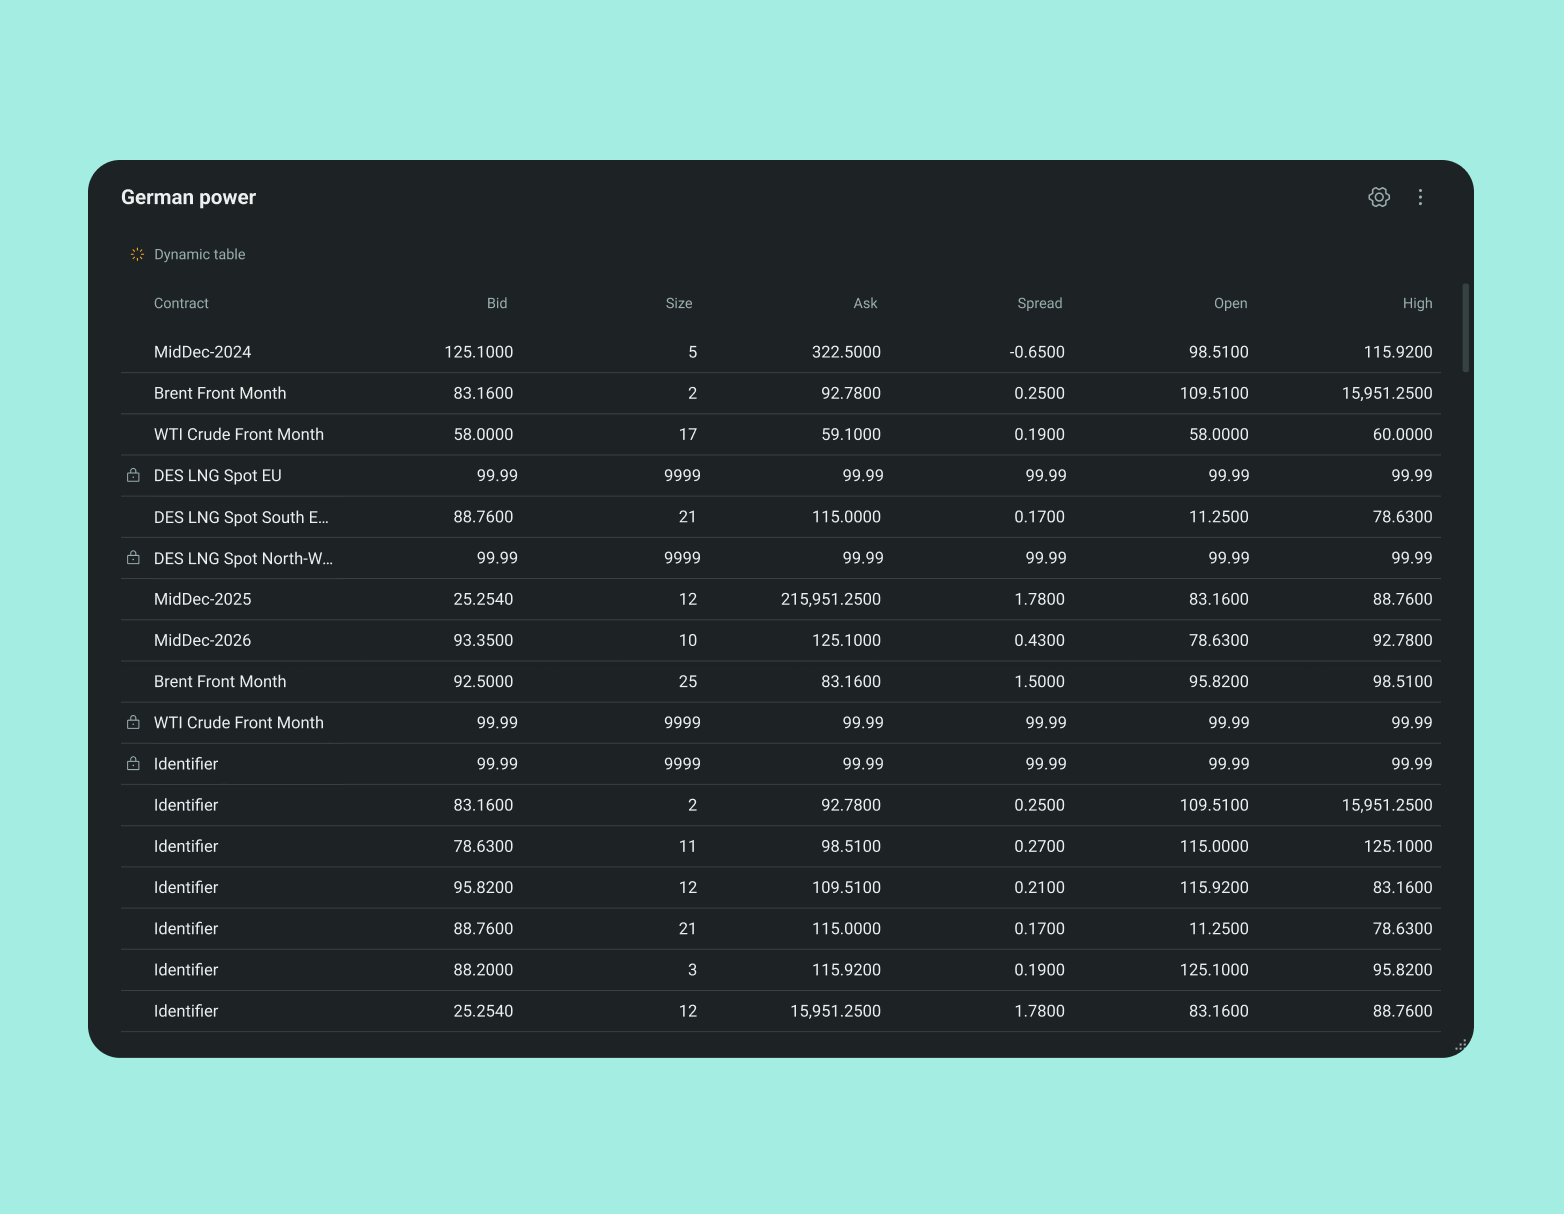
Task: Sort by the Contract column header
Action: click(x=181, y=303)
